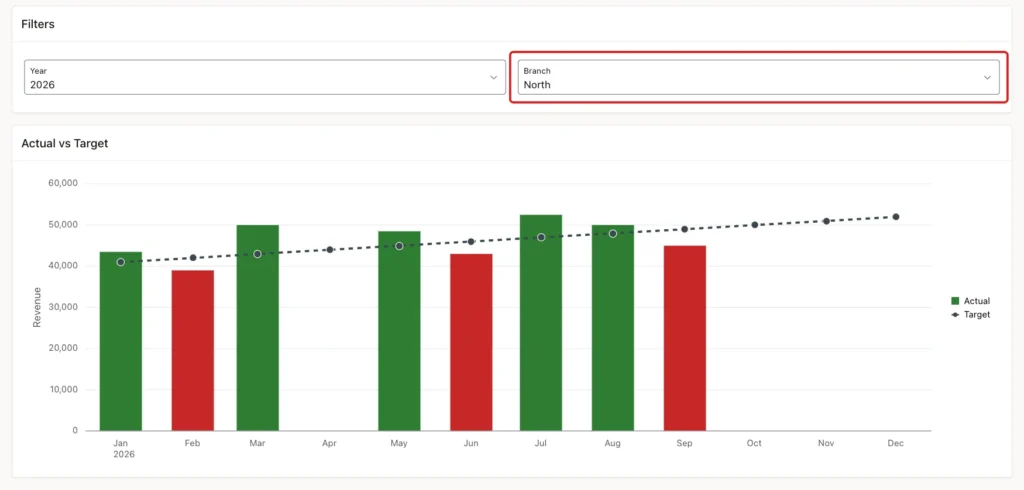Click the Apr x-axis label

(x=330, y=443)
